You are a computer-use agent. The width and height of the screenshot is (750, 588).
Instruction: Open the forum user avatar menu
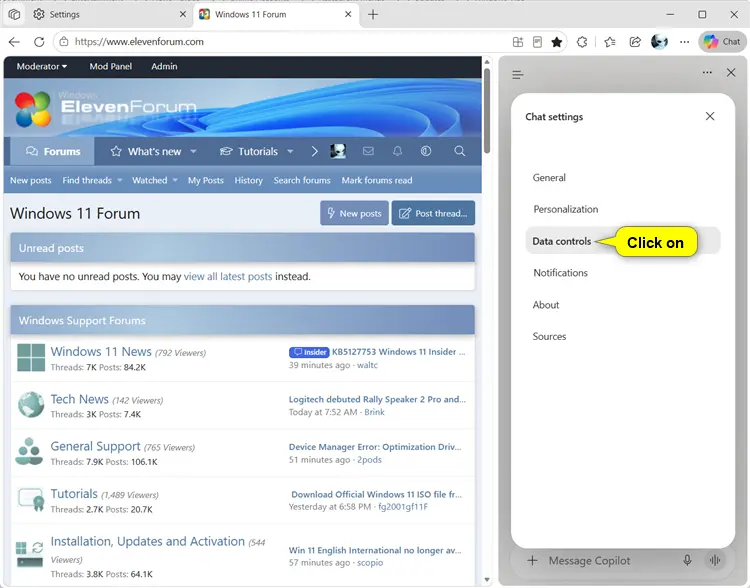[x=338, y=152]
